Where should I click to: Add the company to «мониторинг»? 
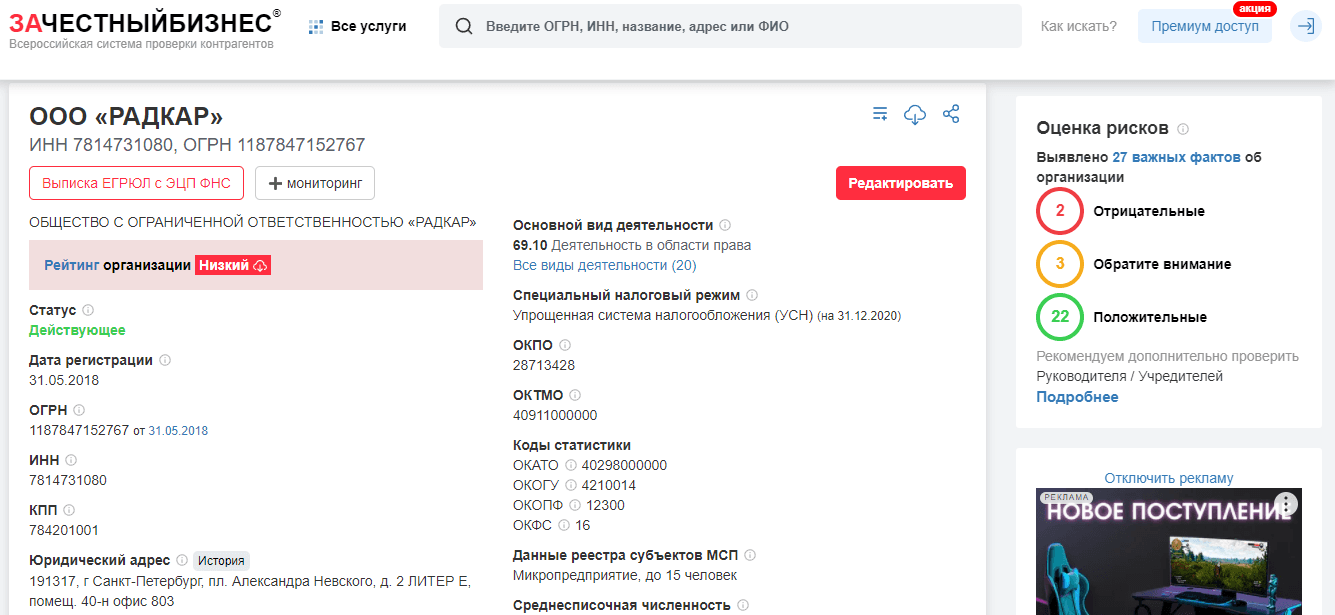[315, 182]
